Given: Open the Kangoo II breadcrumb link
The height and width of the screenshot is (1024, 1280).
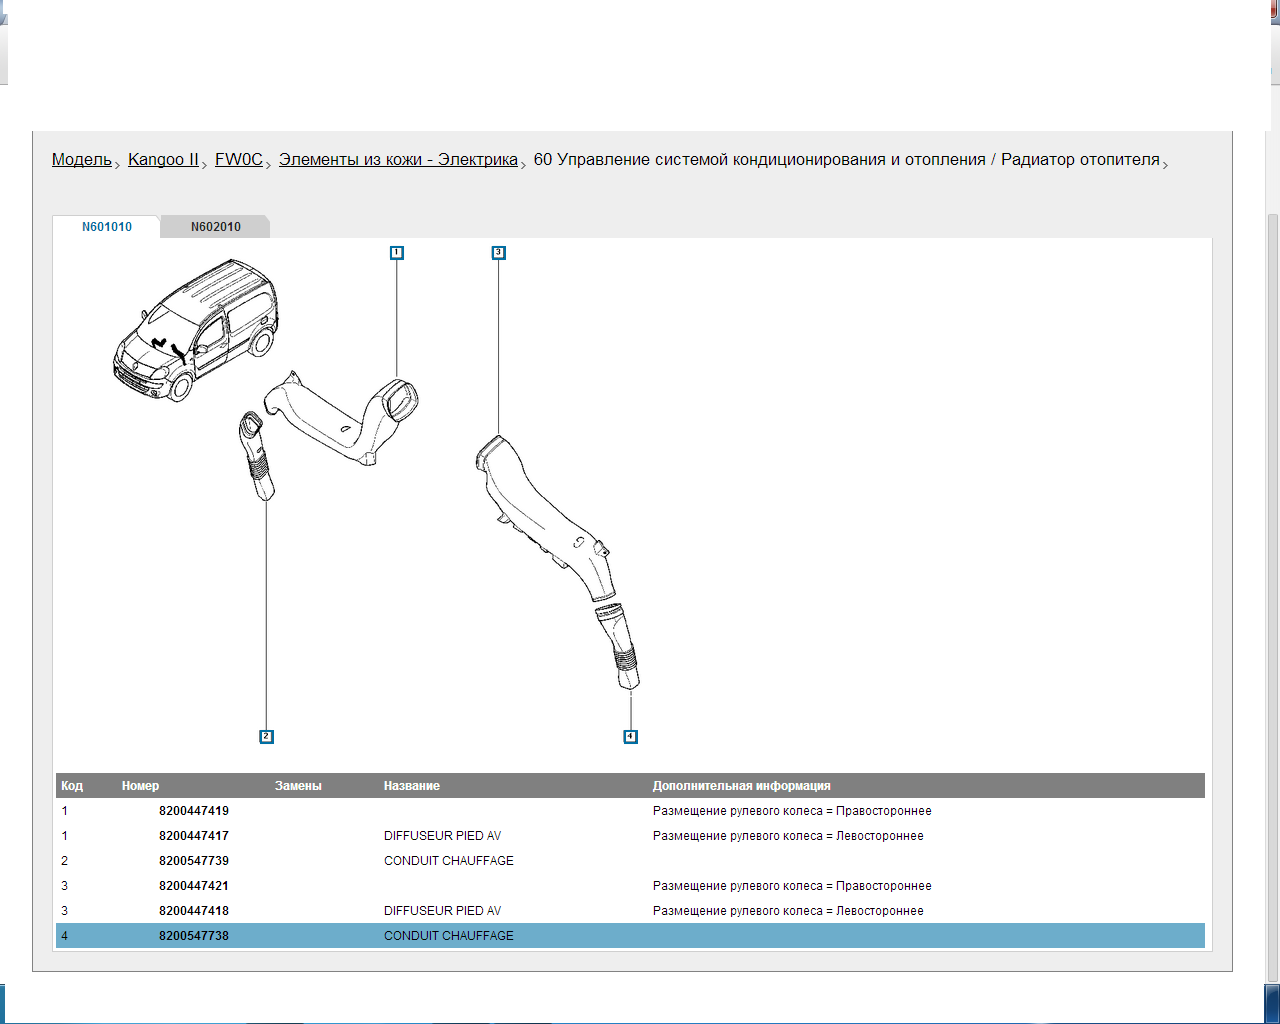Looking at the screenshot, I should click(x=163, y=160).
